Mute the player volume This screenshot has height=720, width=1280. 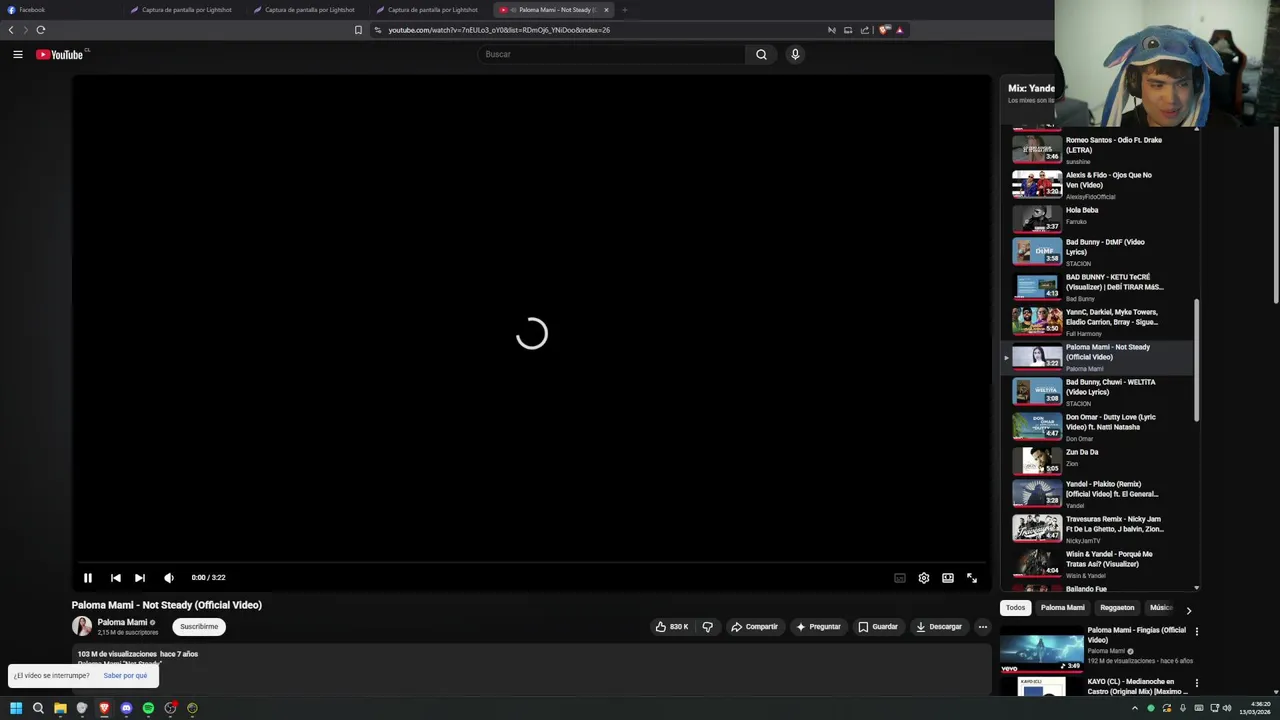[x=169, y=577]
